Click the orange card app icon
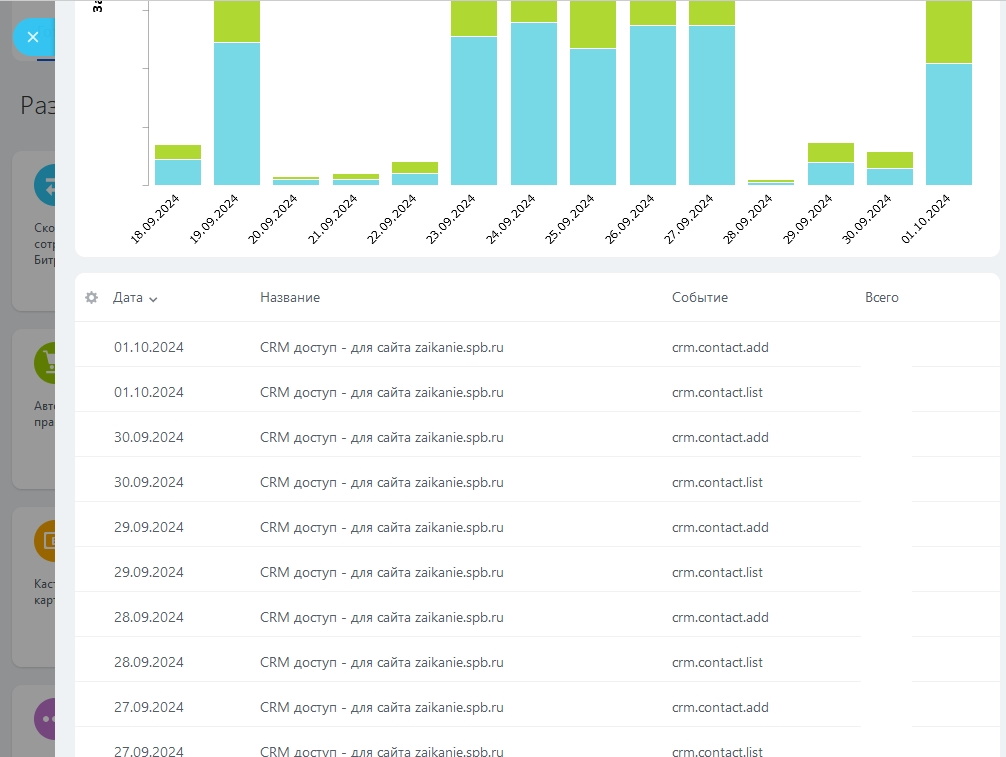The width and height of the screenshot is (1006, 757). [x=45, y=541]
